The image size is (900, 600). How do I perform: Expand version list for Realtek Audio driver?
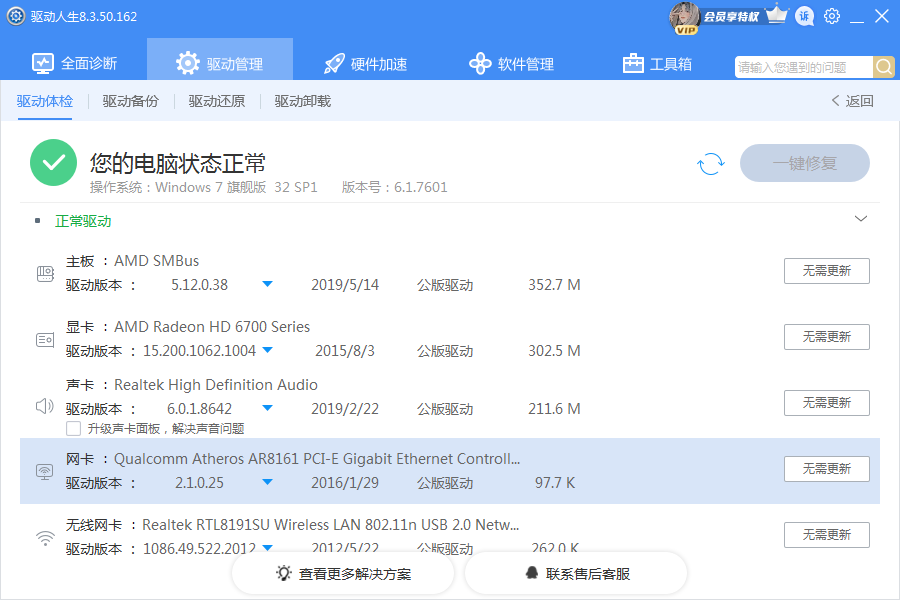click(267, 409)
